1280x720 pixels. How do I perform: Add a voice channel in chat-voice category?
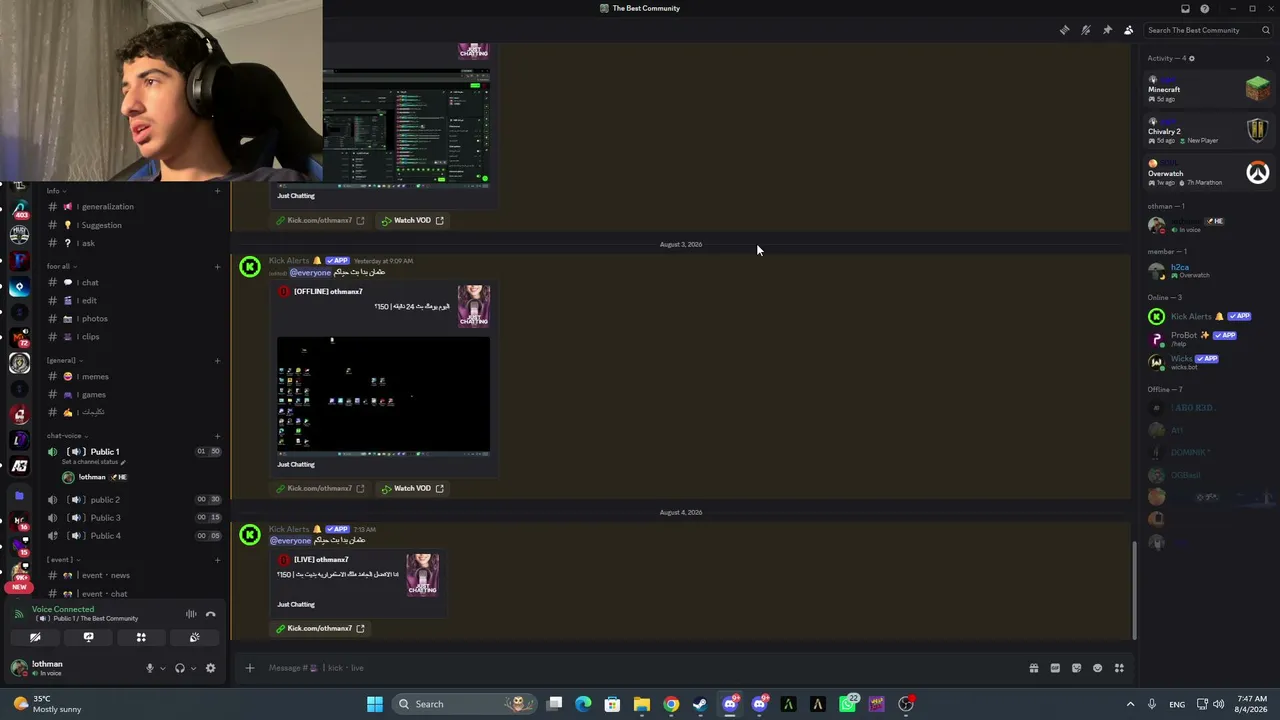pyautogui.click(x=217, y=435)
